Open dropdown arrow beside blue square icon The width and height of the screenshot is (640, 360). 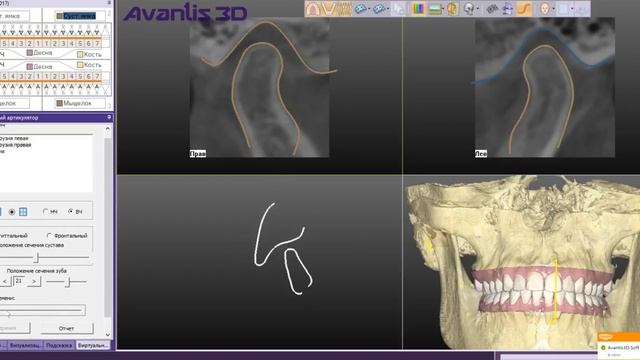pyautogui.click(x=572, y=9)
